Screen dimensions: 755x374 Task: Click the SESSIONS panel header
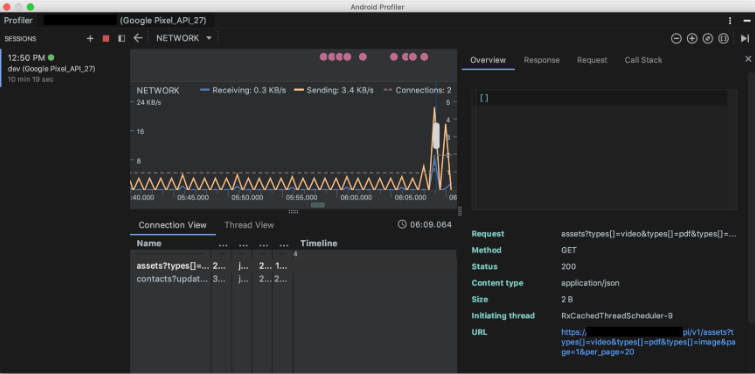(20, 39)
